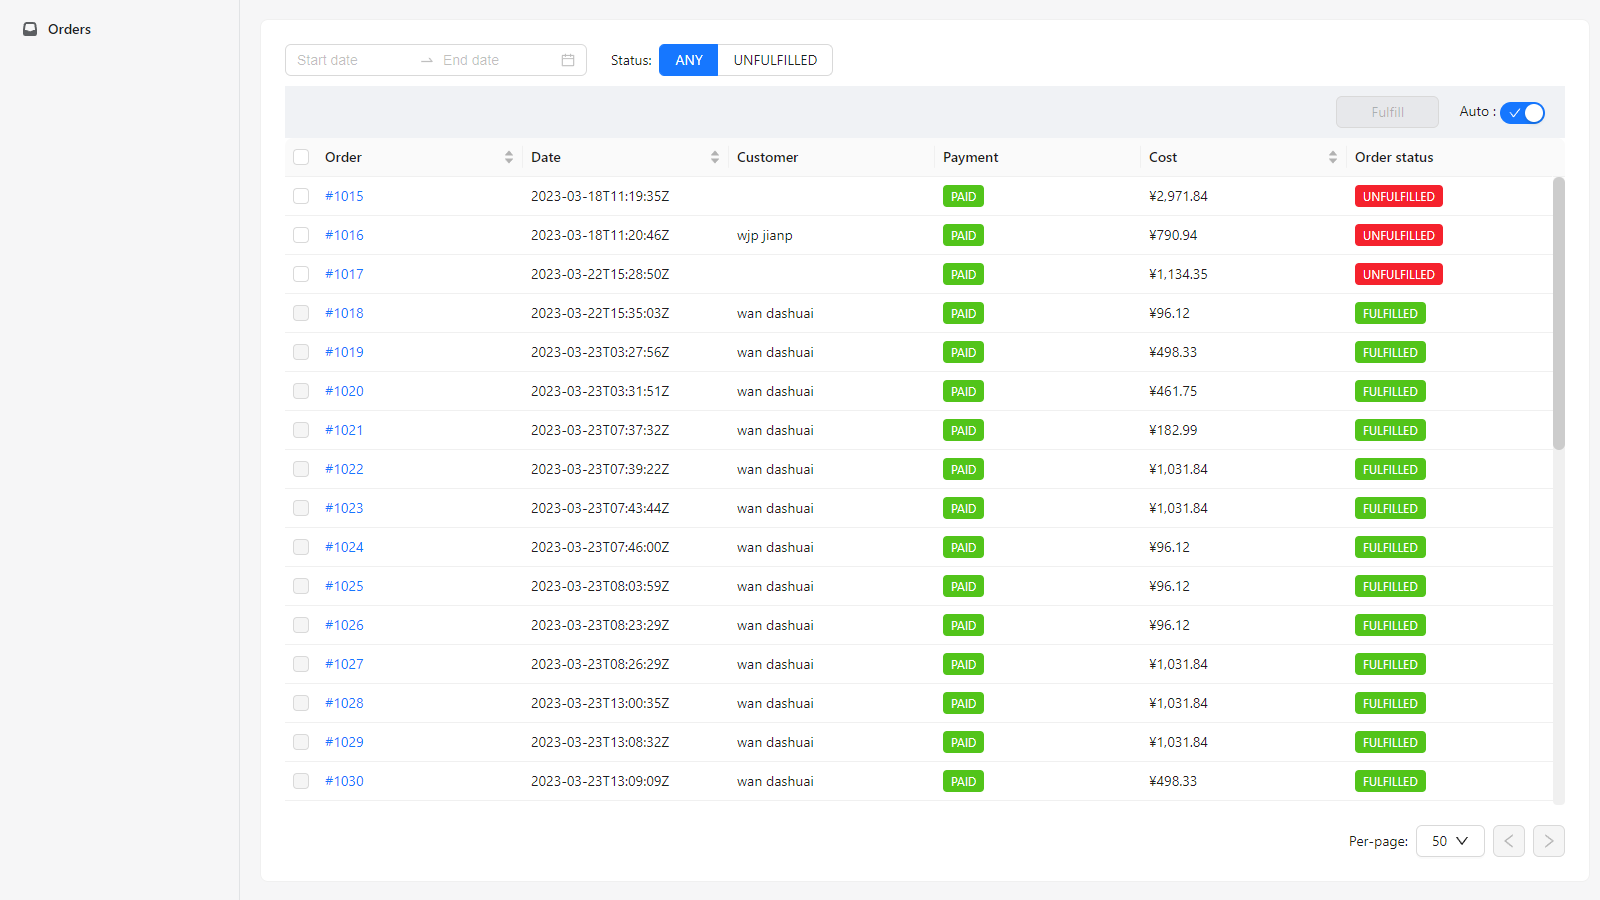Open order #1015 link
The image size is (1600, 900).
click(x=344, y=196)
